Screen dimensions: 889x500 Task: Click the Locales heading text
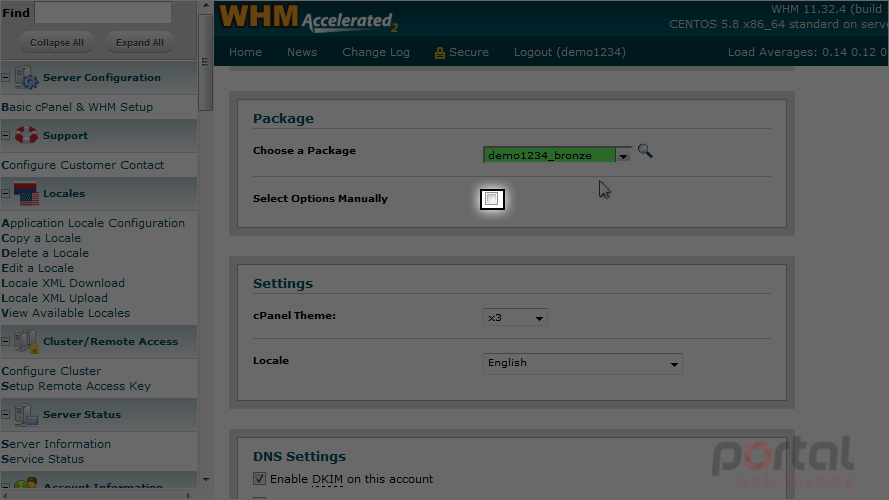[64, 194]
